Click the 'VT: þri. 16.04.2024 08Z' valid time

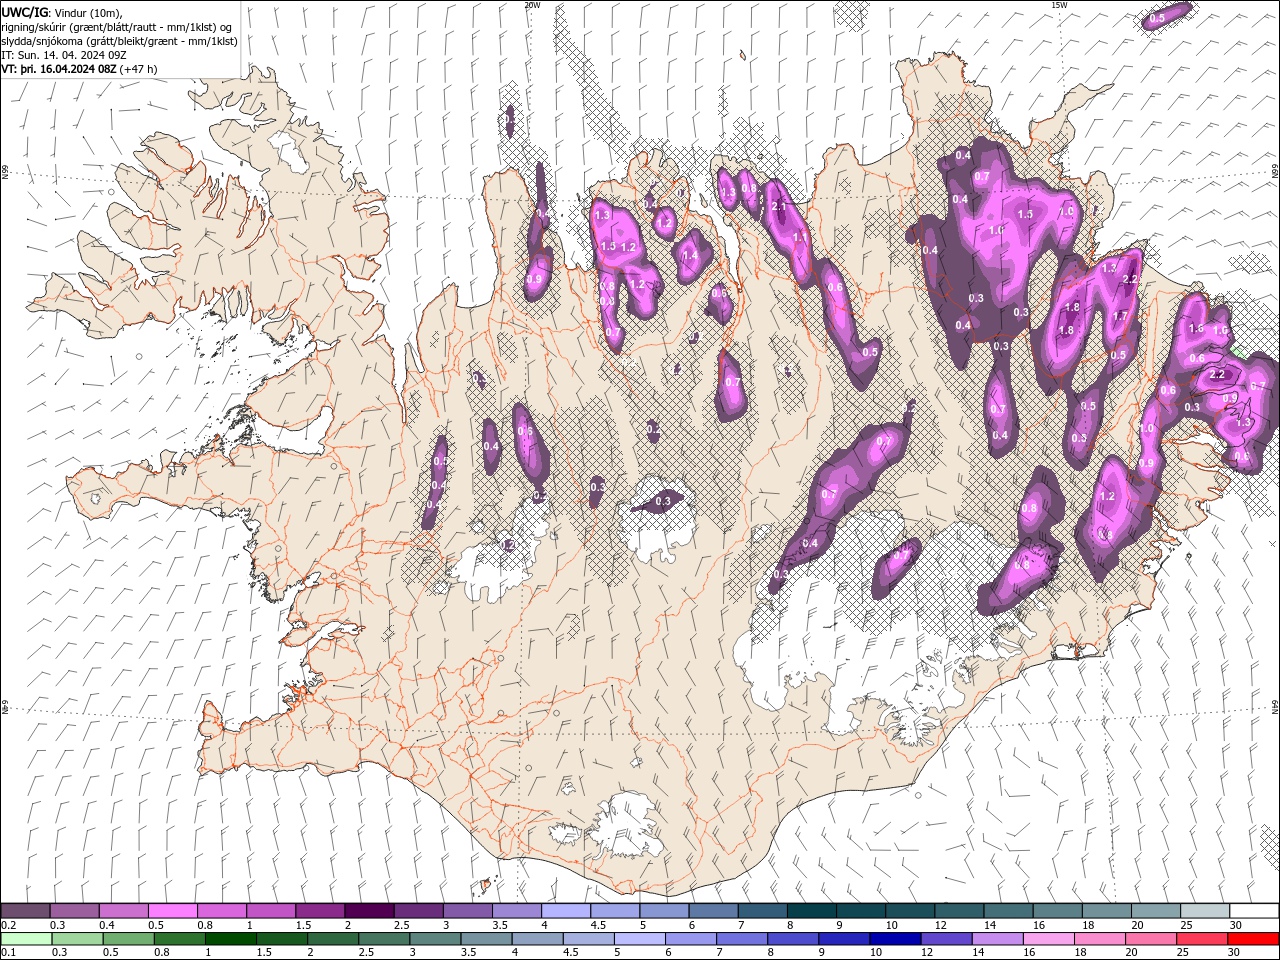click(59, 69)
